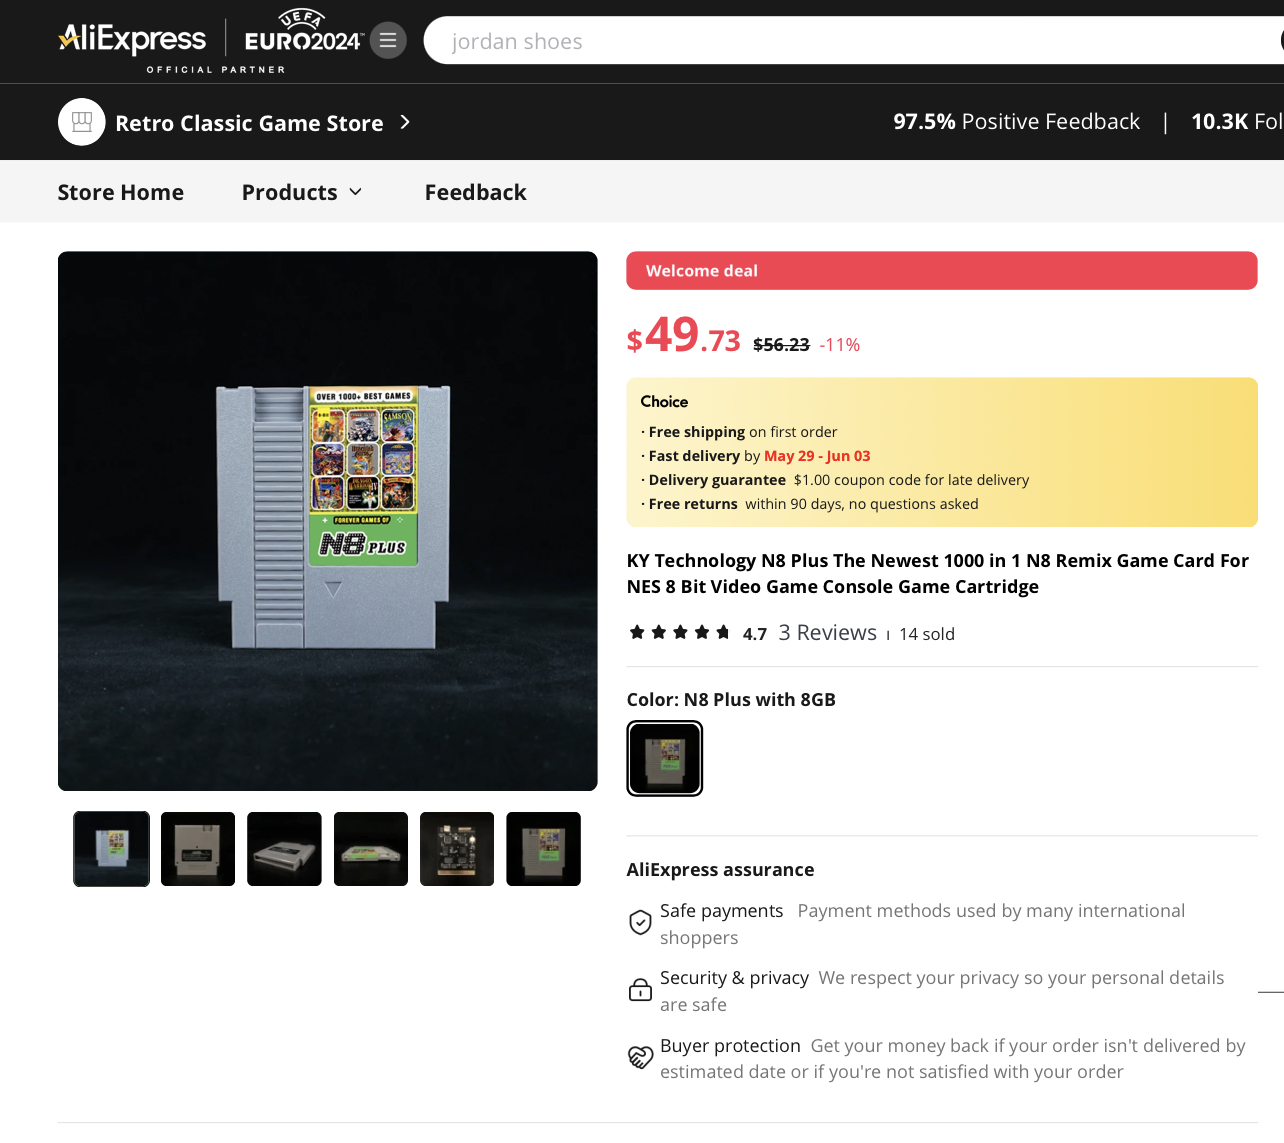Viewport: 1284px width, 1143px height.
Task: Click the store avatar icon
Action: click(x=82, y=122)
